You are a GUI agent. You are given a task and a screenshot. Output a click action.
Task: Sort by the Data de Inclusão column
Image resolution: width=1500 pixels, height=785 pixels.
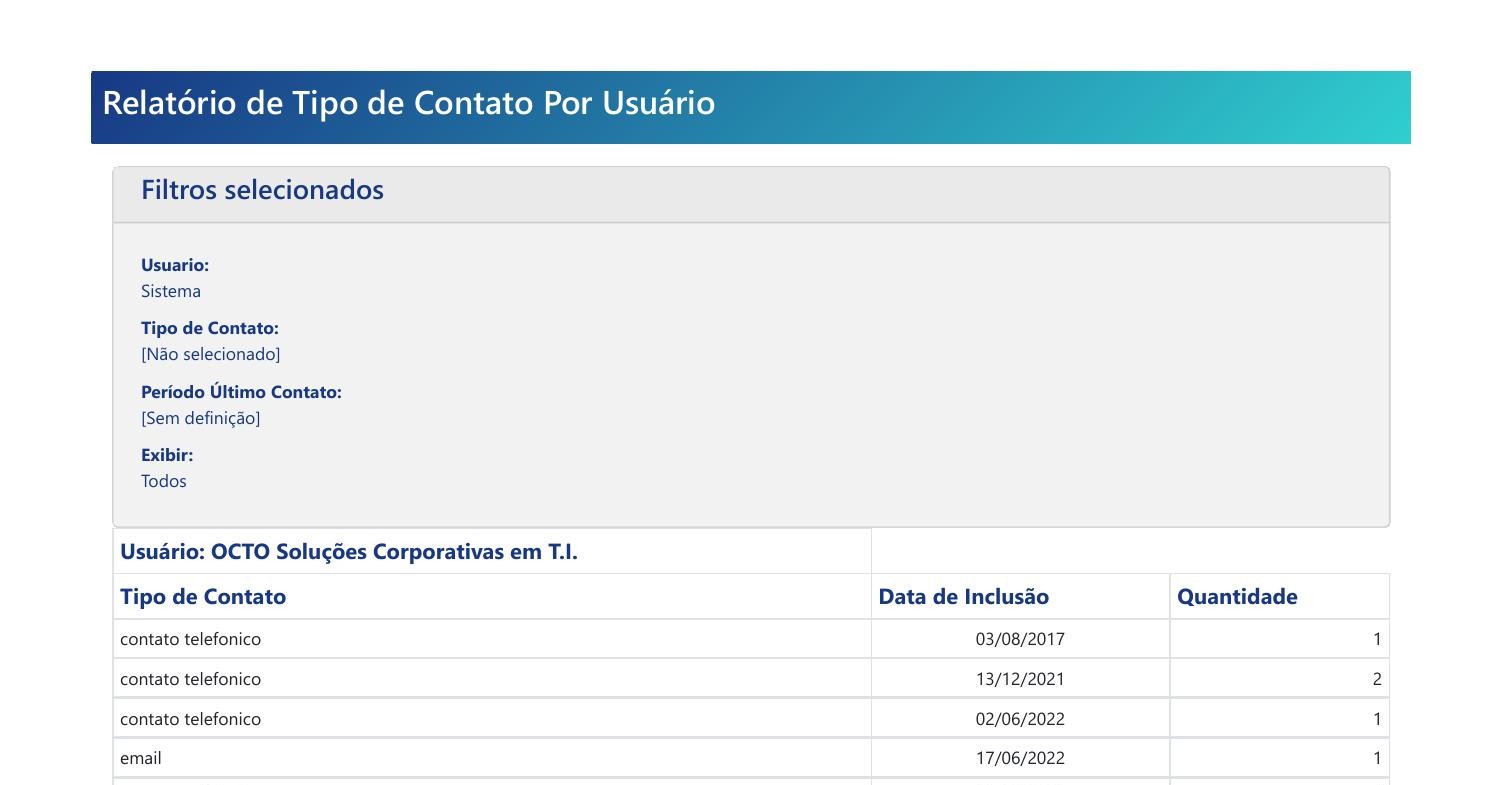pyautogui.click(x=964, y=596)
